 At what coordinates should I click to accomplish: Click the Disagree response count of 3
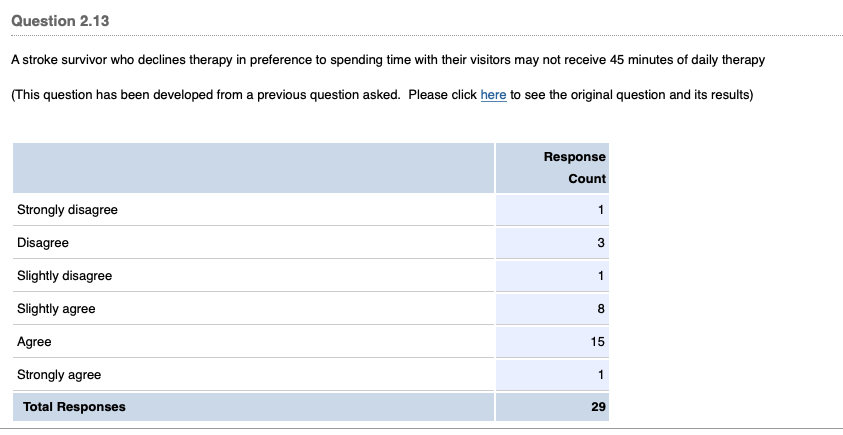[601, 243]
